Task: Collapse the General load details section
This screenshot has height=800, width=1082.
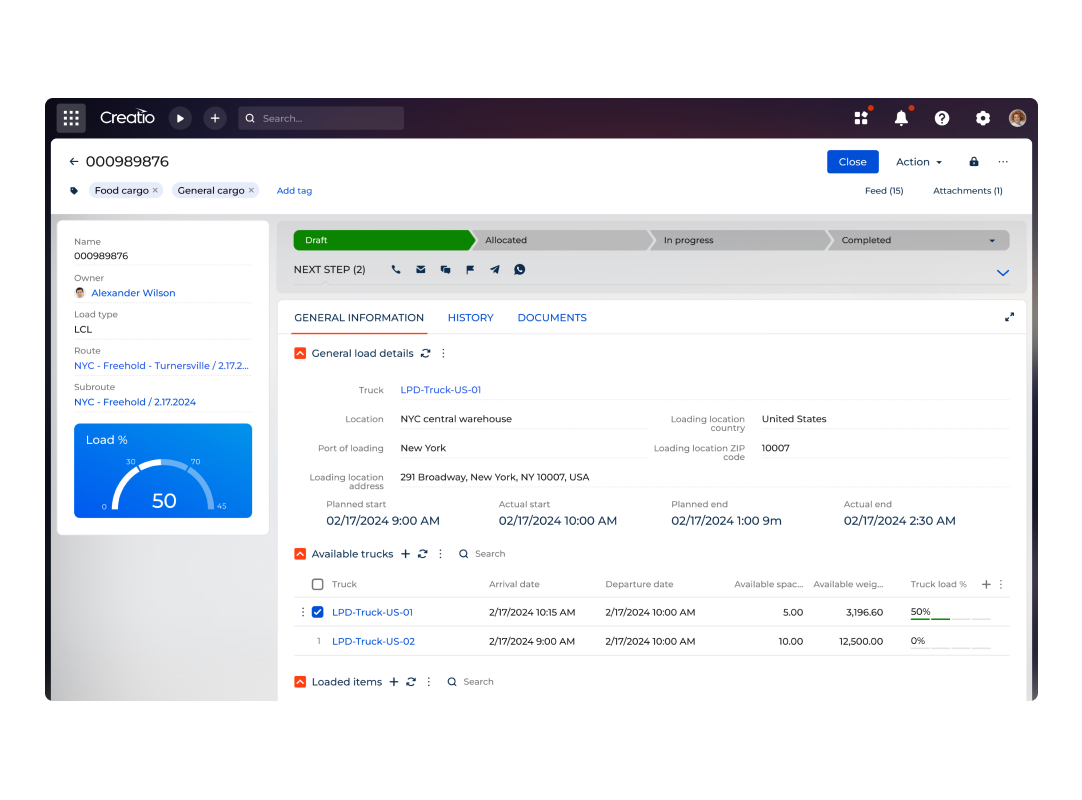Action: pos(300,353)
